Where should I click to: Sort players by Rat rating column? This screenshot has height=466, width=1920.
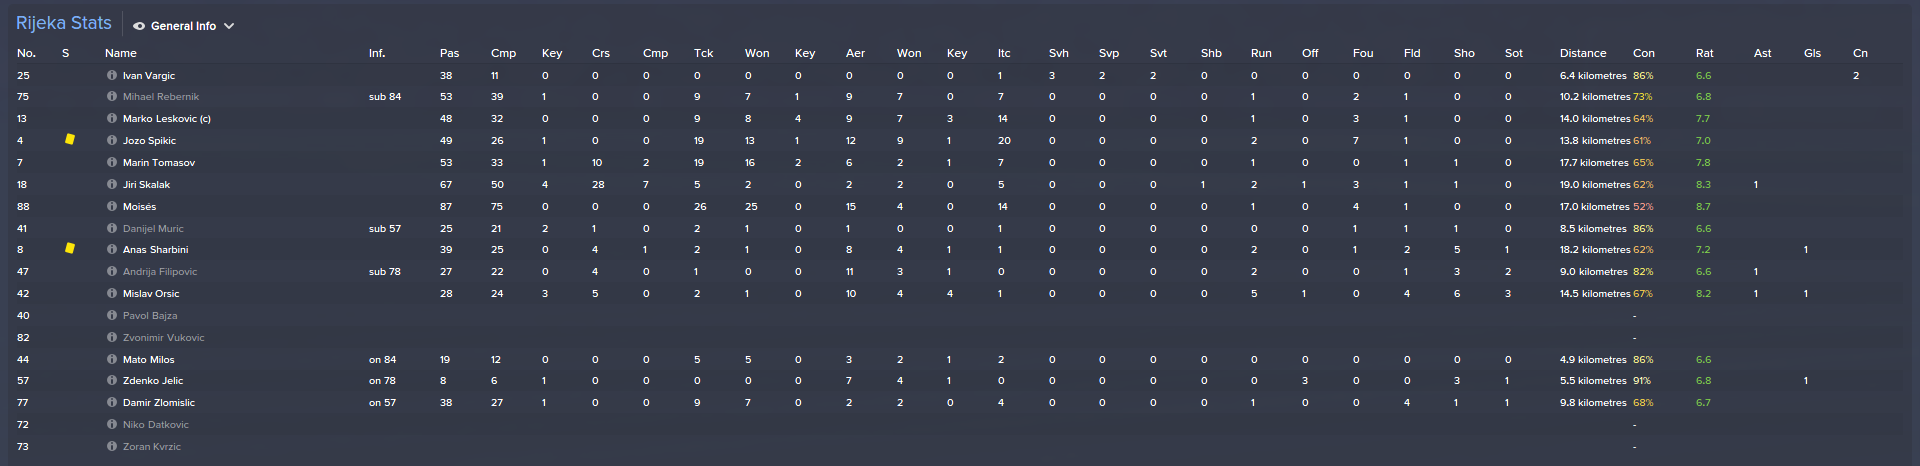tap(1704, 53)
